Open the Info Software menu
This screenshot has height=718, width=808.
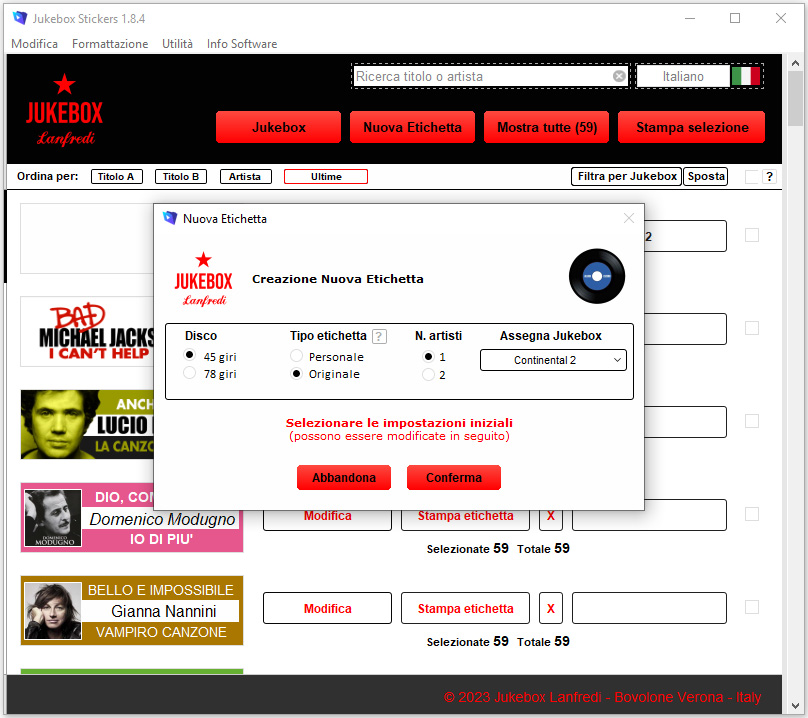(242, 44)
